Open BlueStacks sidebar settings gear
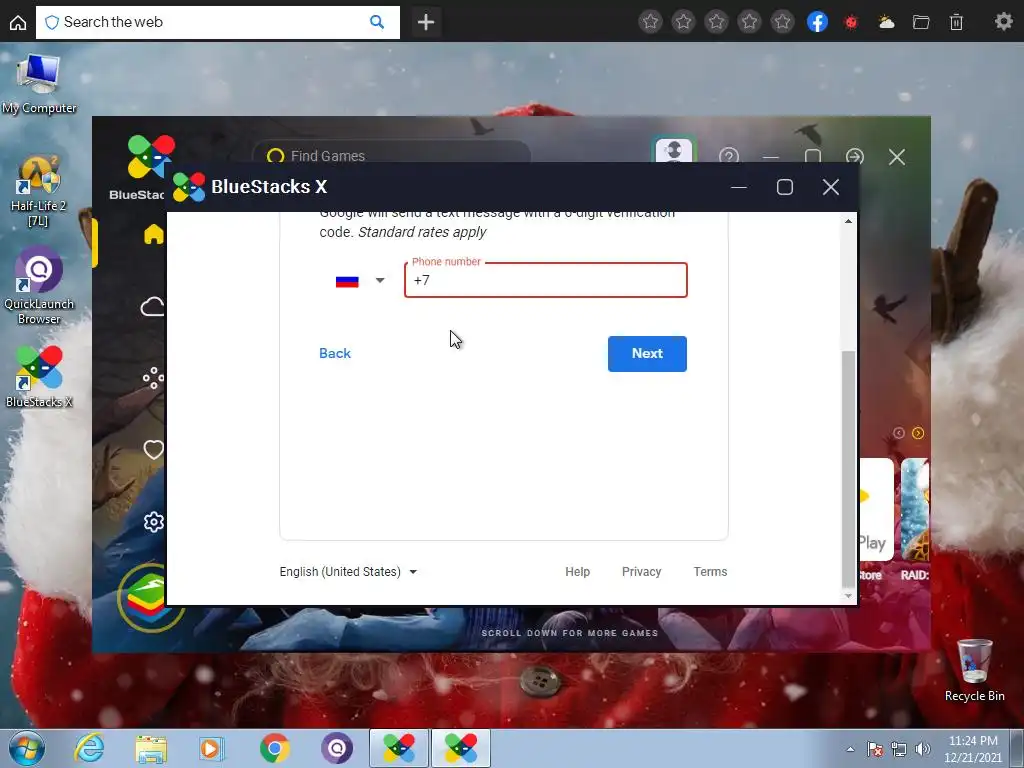This screenshot has width=1024, height=768. tap(153, 522)
